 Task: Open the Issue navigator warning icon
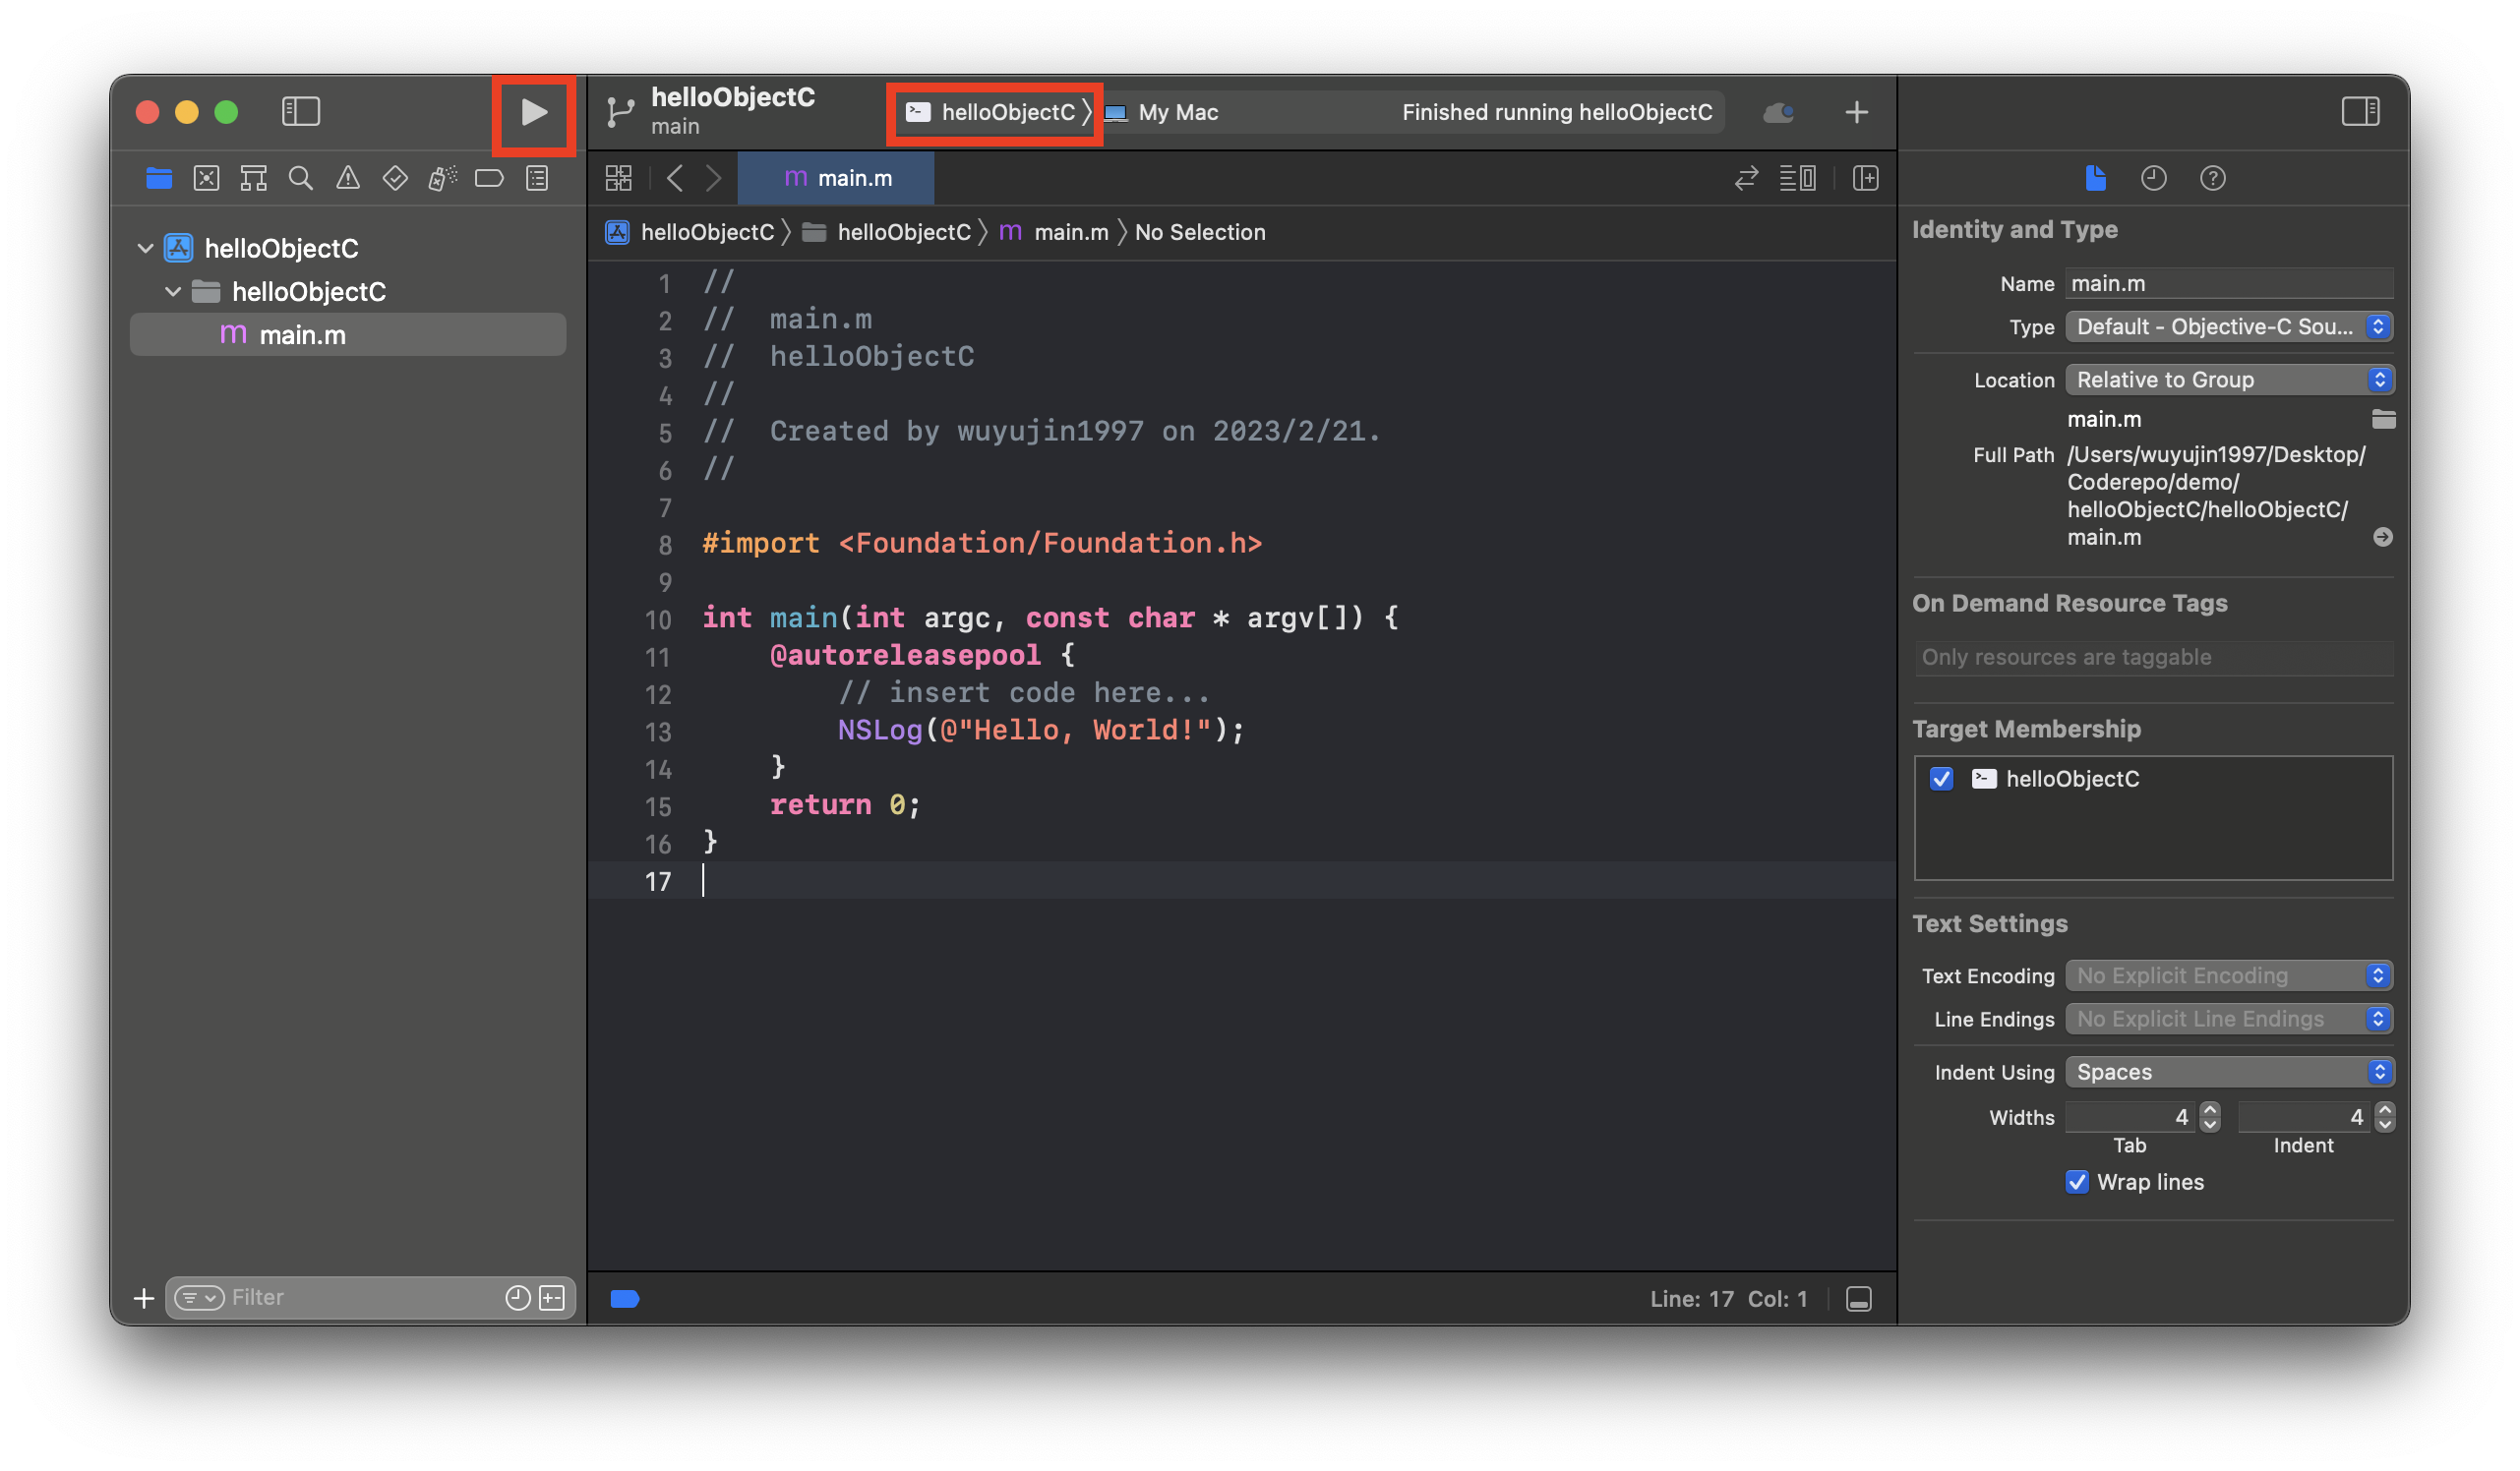pyautogui.click(x=347, y=179)
